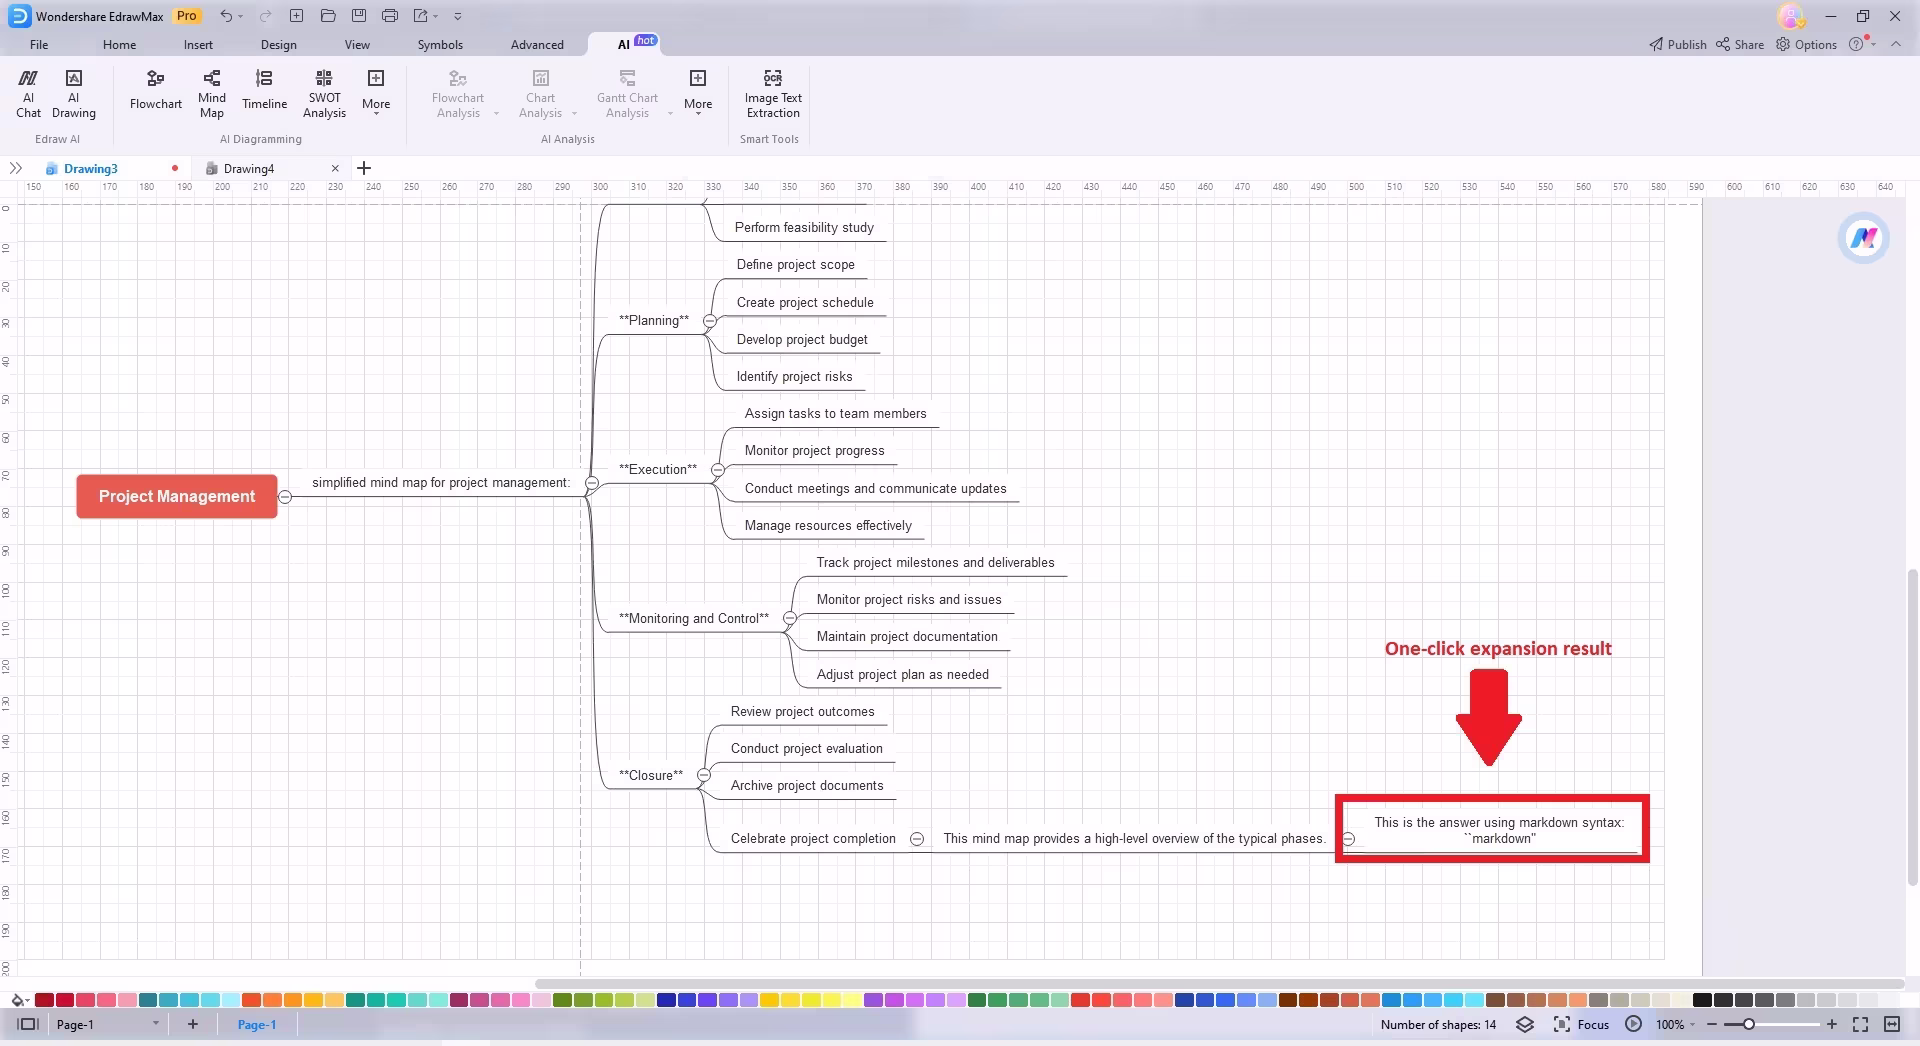Open the Page-1 page selector dropdown
Screen dimensions: 1920x1046
[x=108, y=1025]
